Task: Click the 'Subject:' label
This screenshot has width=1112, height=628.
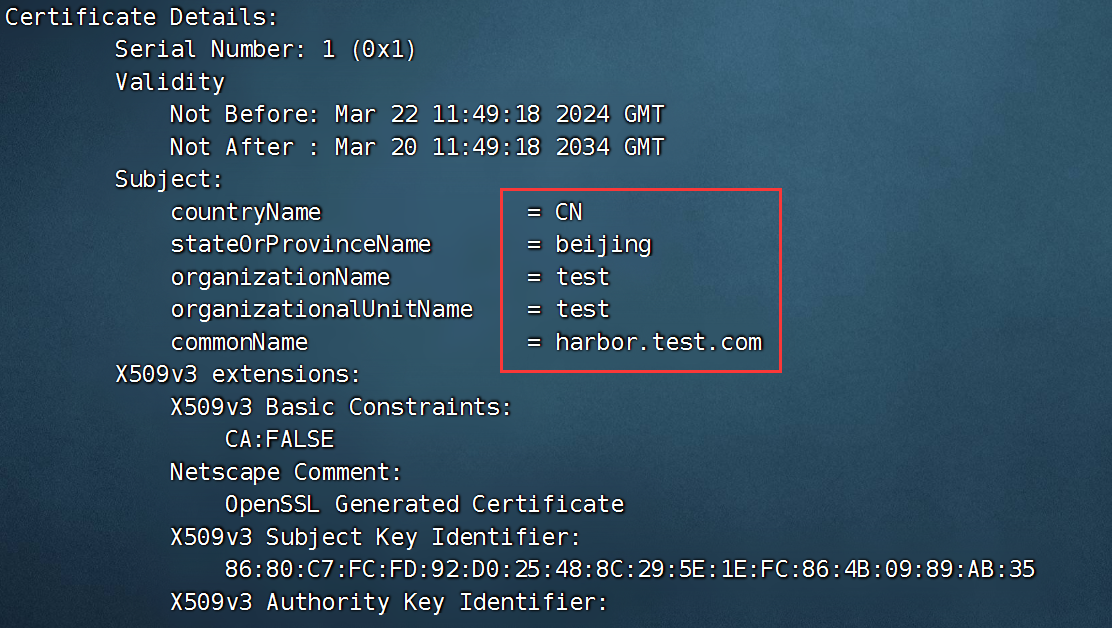Action: 169,179
